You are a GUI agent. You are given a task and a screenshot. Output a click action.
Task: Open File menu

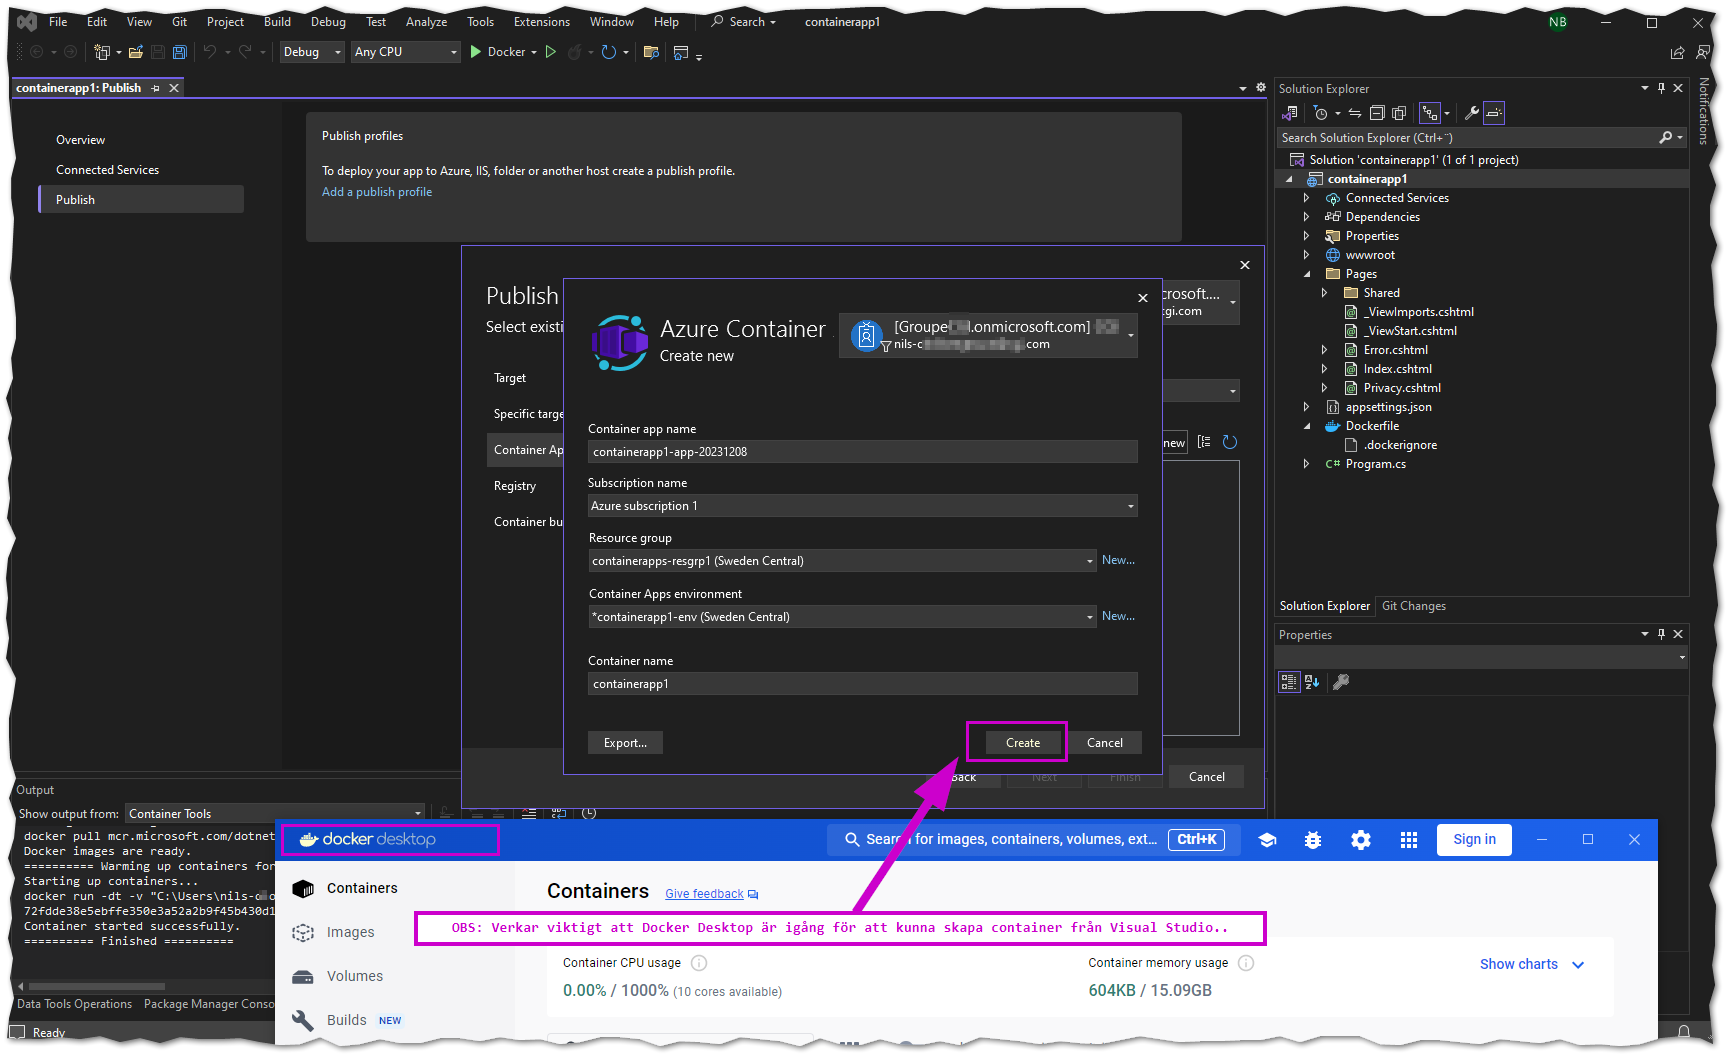pos(58,22)
